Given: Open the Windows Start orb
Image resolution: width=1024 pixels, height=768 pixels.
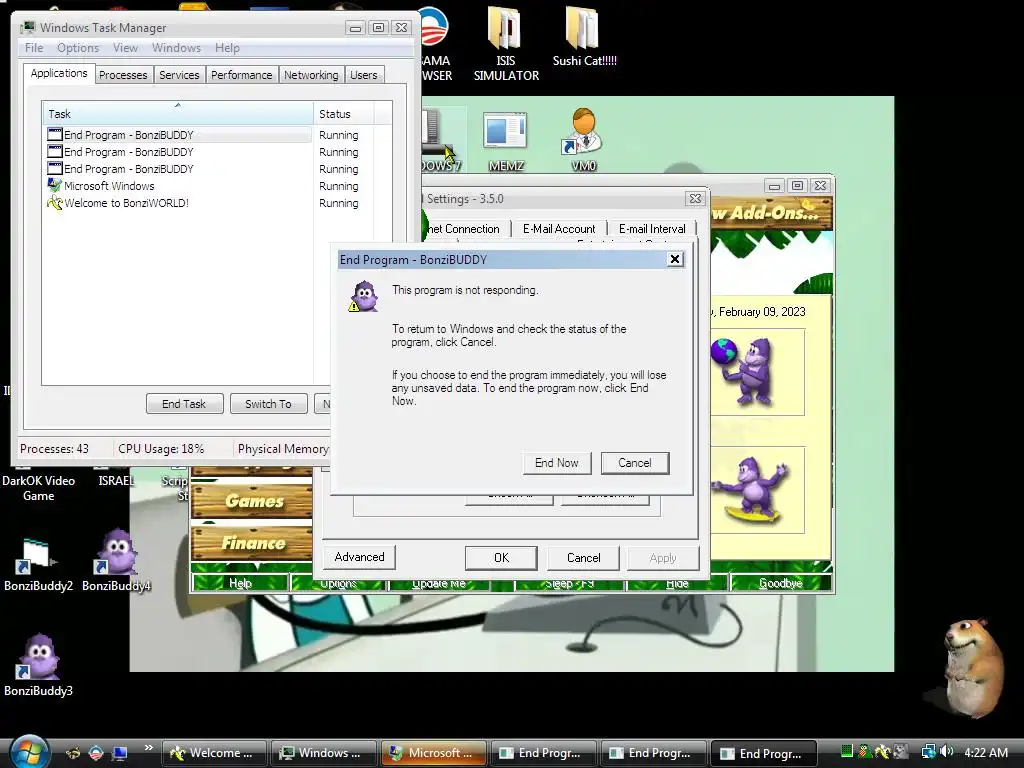Looking at the screenshot, I should [29, 752].
